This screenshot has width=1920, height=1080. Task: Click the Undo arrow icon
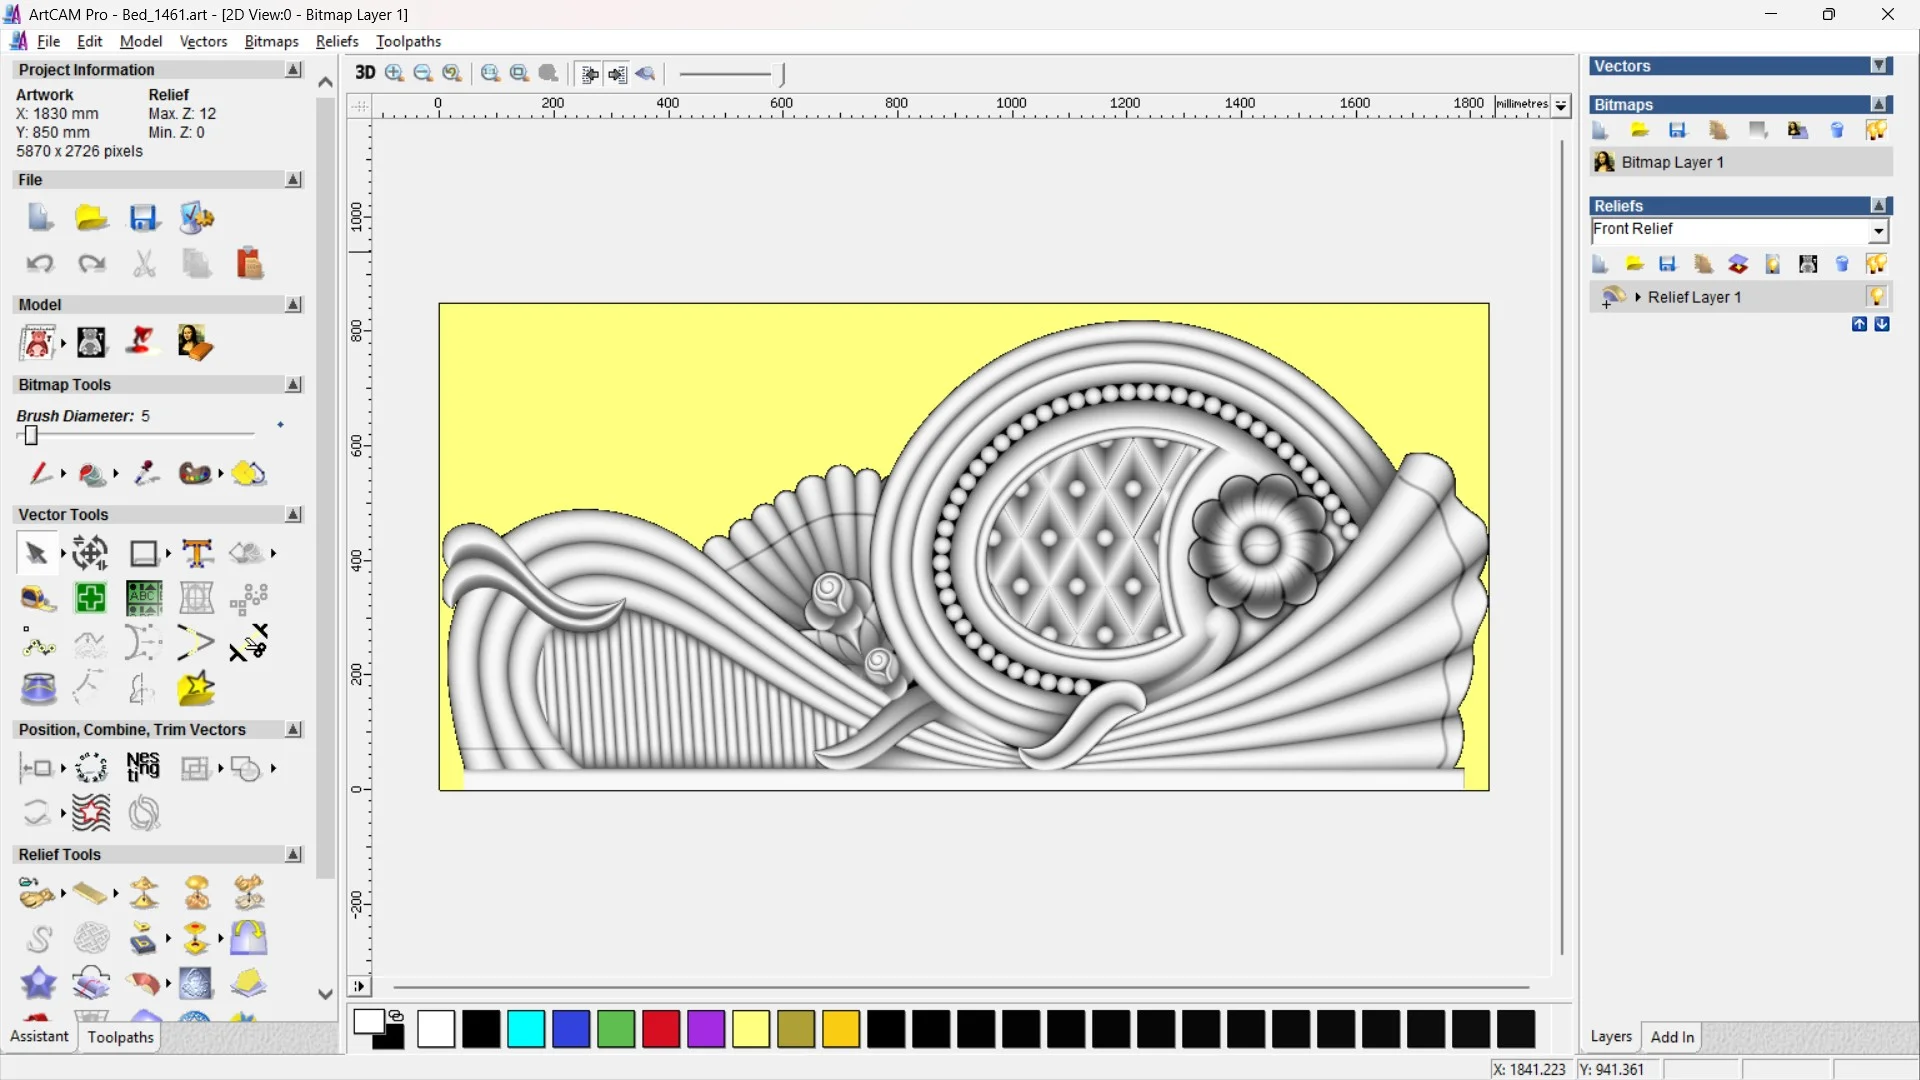click(x=39, y=263)
